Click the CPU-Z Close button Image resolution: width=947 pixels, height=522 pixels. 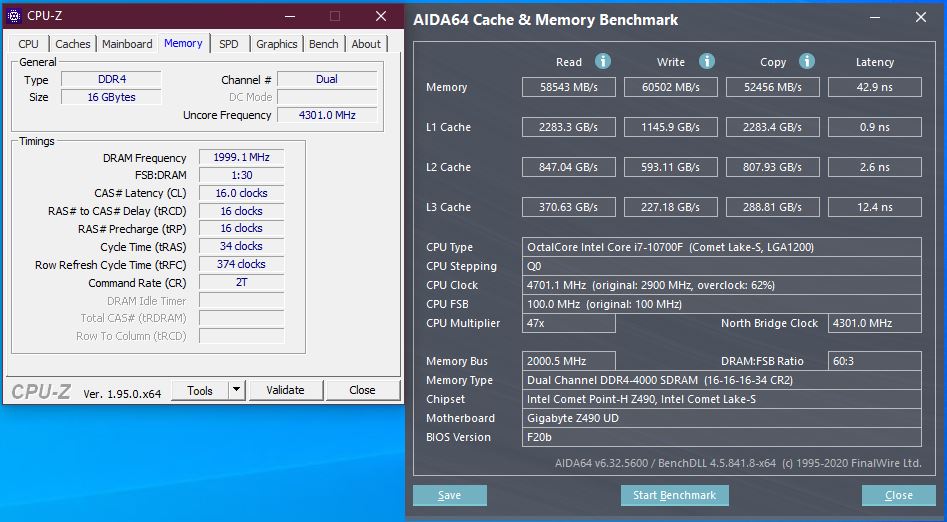(362, 390)
